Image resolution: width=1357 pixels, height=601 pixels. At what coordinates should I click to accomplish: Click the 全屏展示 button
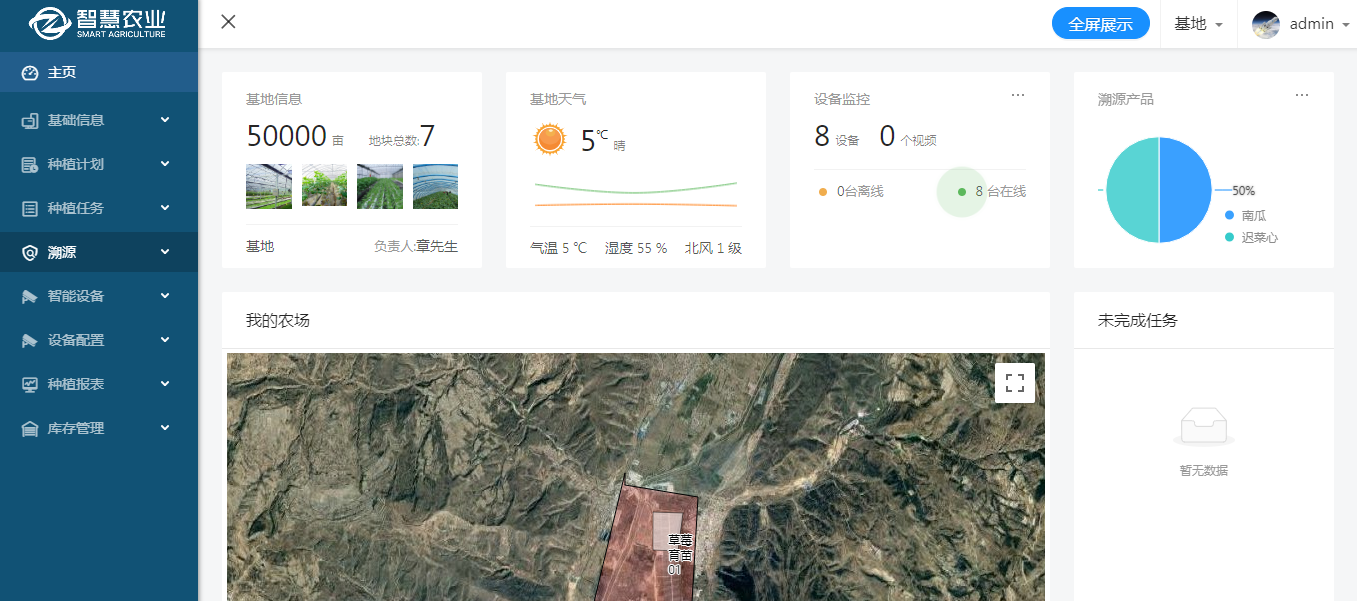coord(1100,24)
